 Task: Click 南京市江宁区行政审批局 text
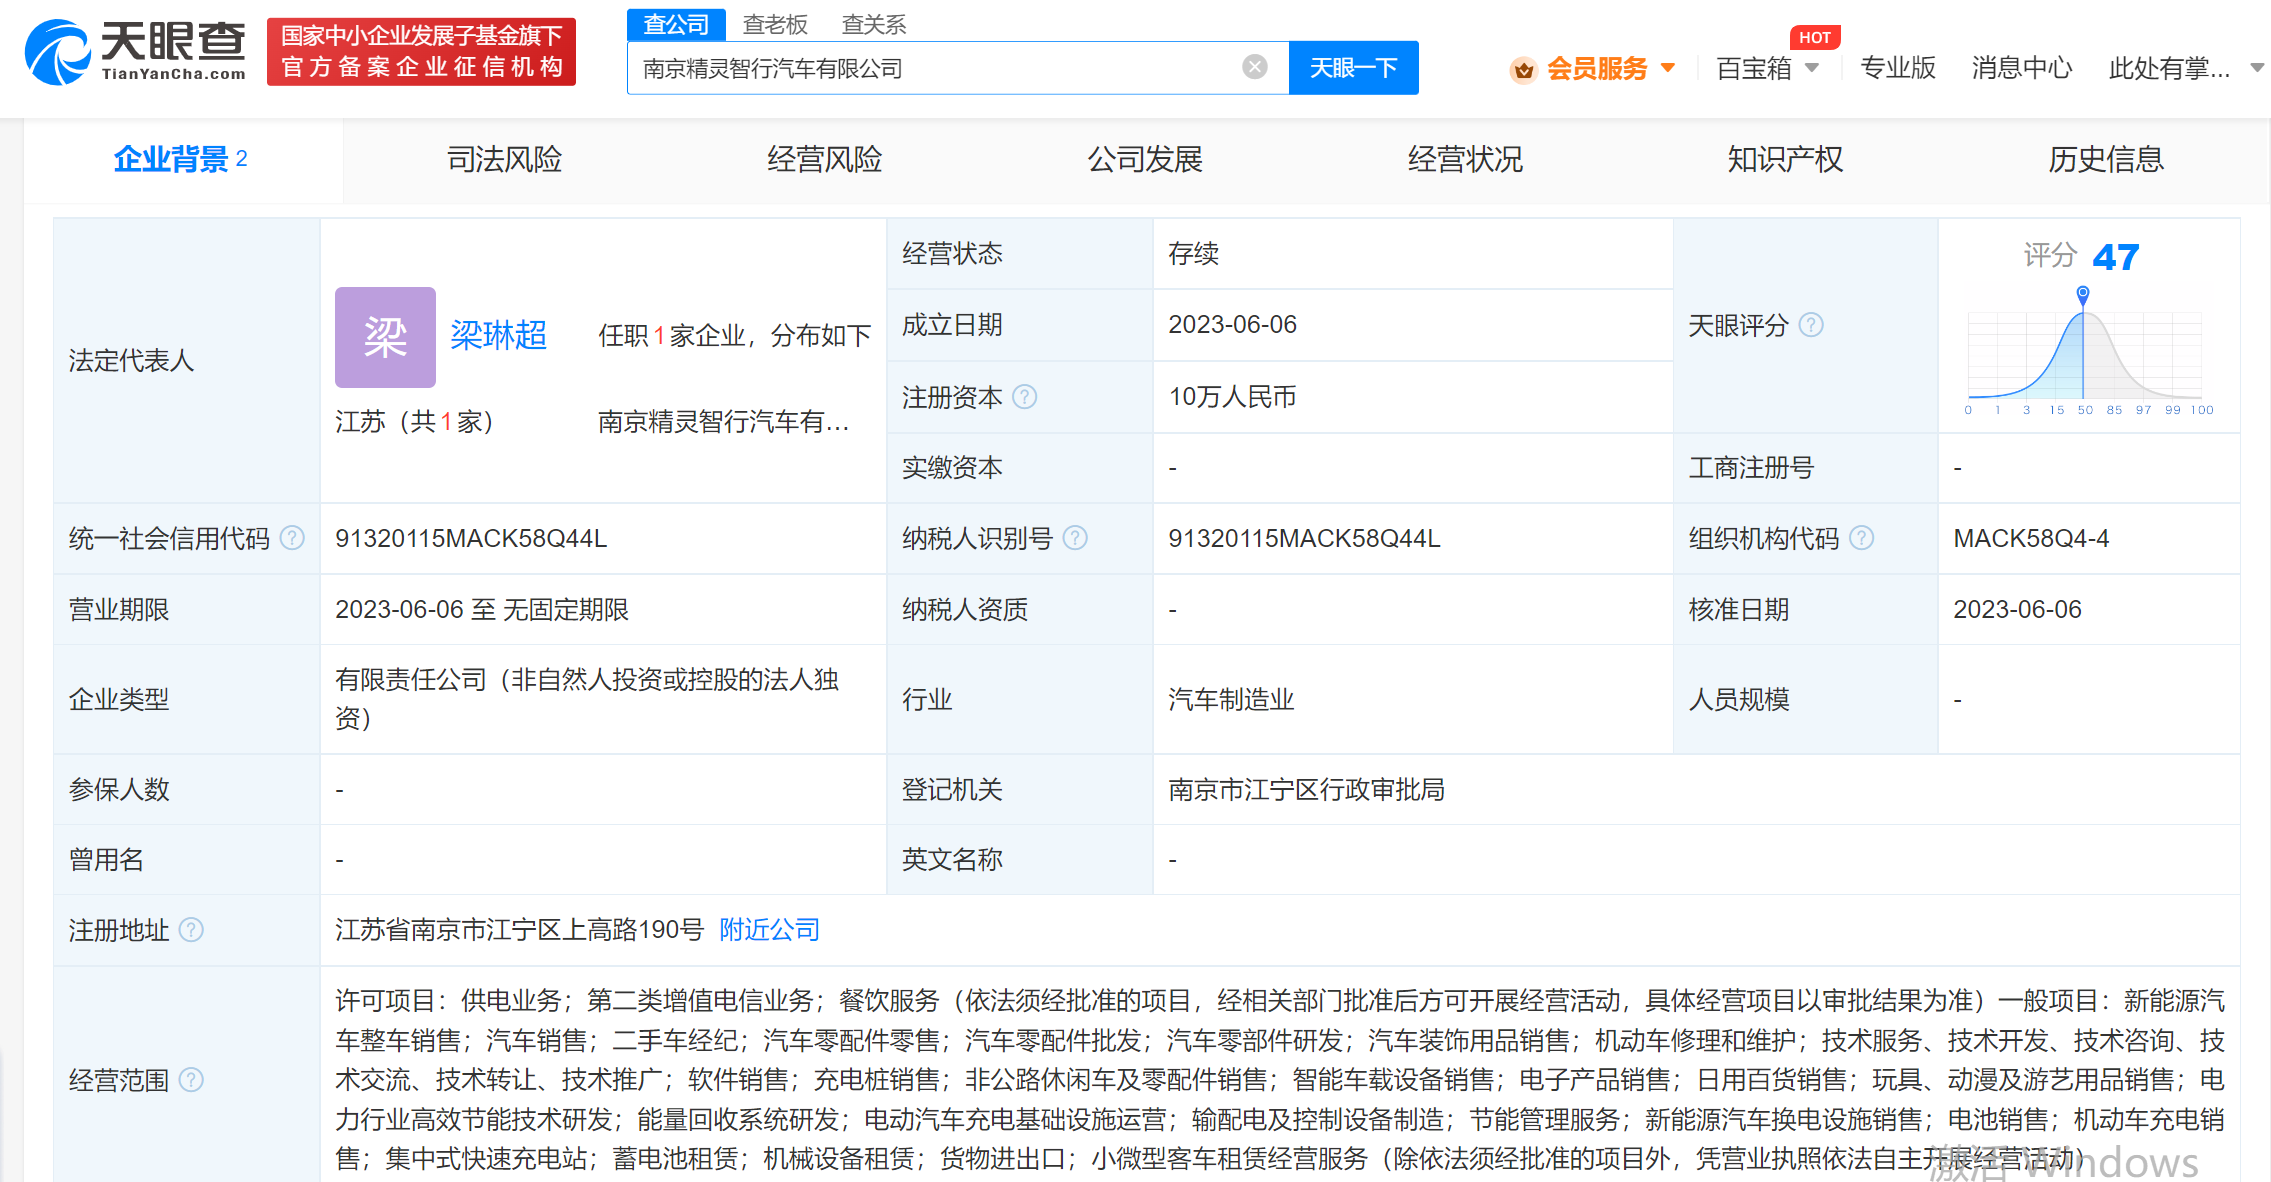(1306, 790)
